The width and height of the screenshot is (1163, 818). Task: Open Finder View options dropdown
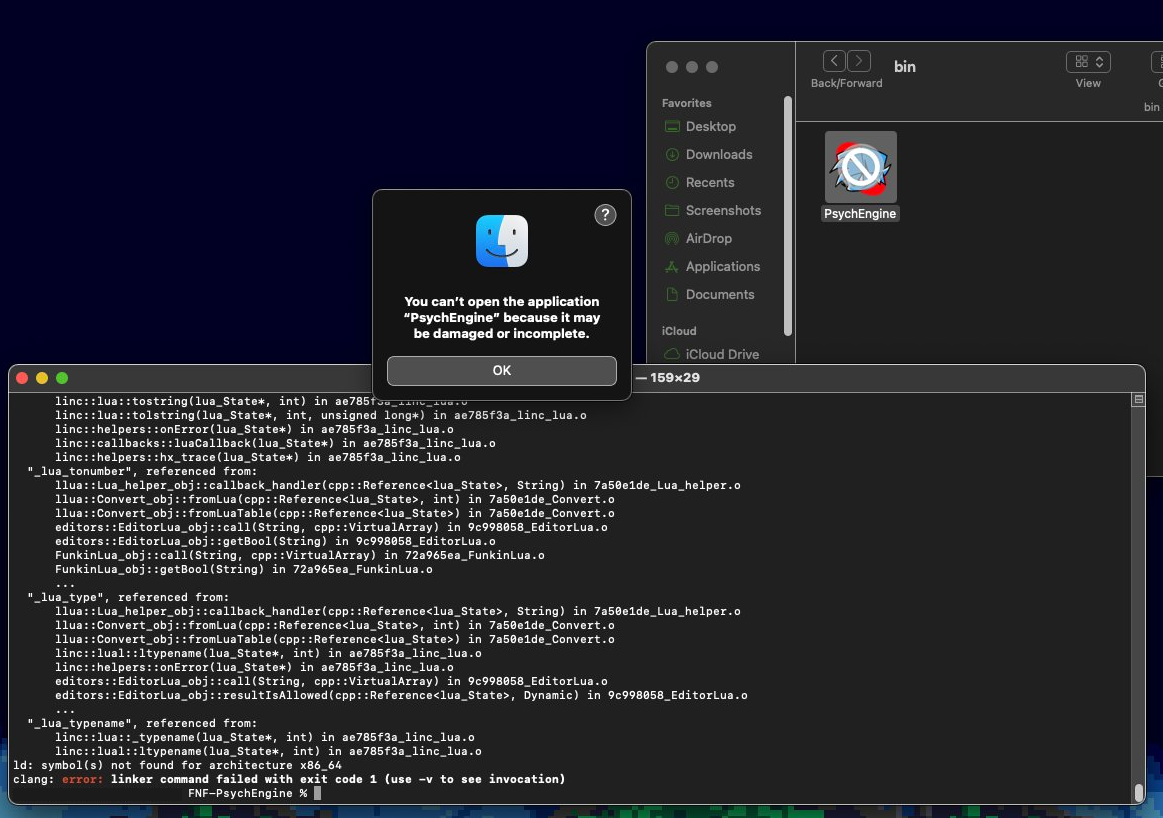[1088, 62]
